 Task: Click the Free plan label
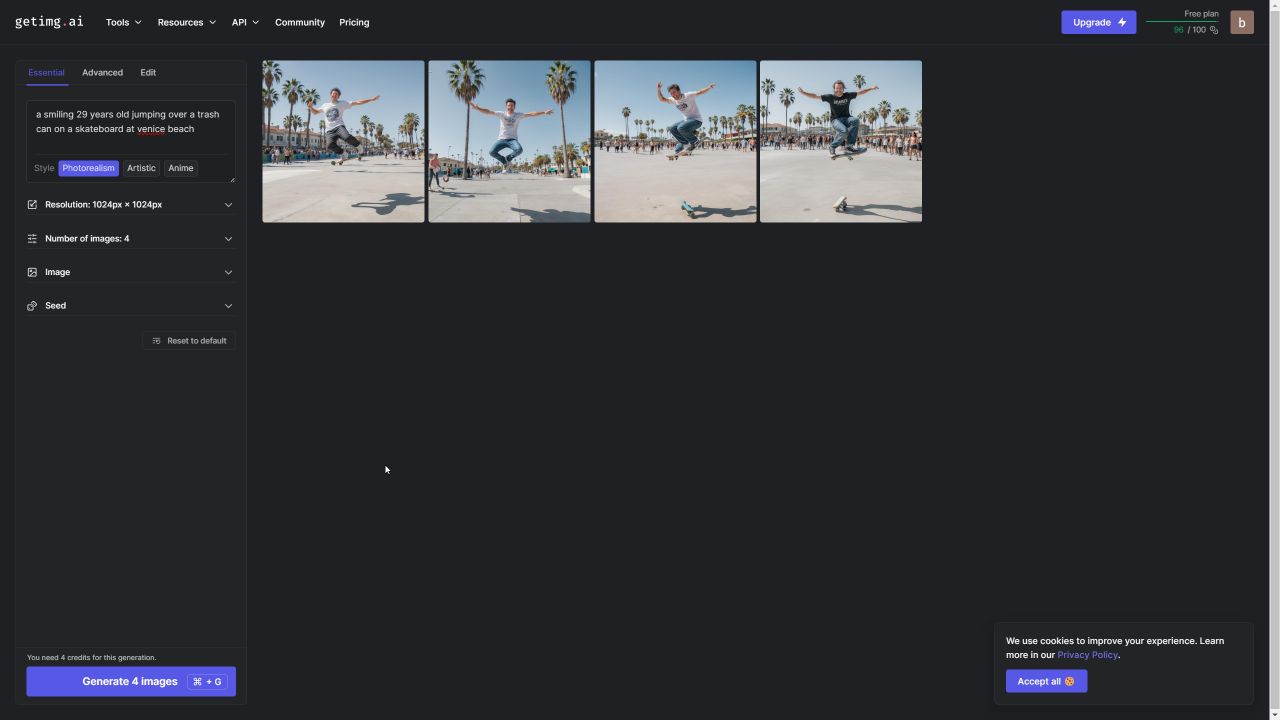(1201, 14)
